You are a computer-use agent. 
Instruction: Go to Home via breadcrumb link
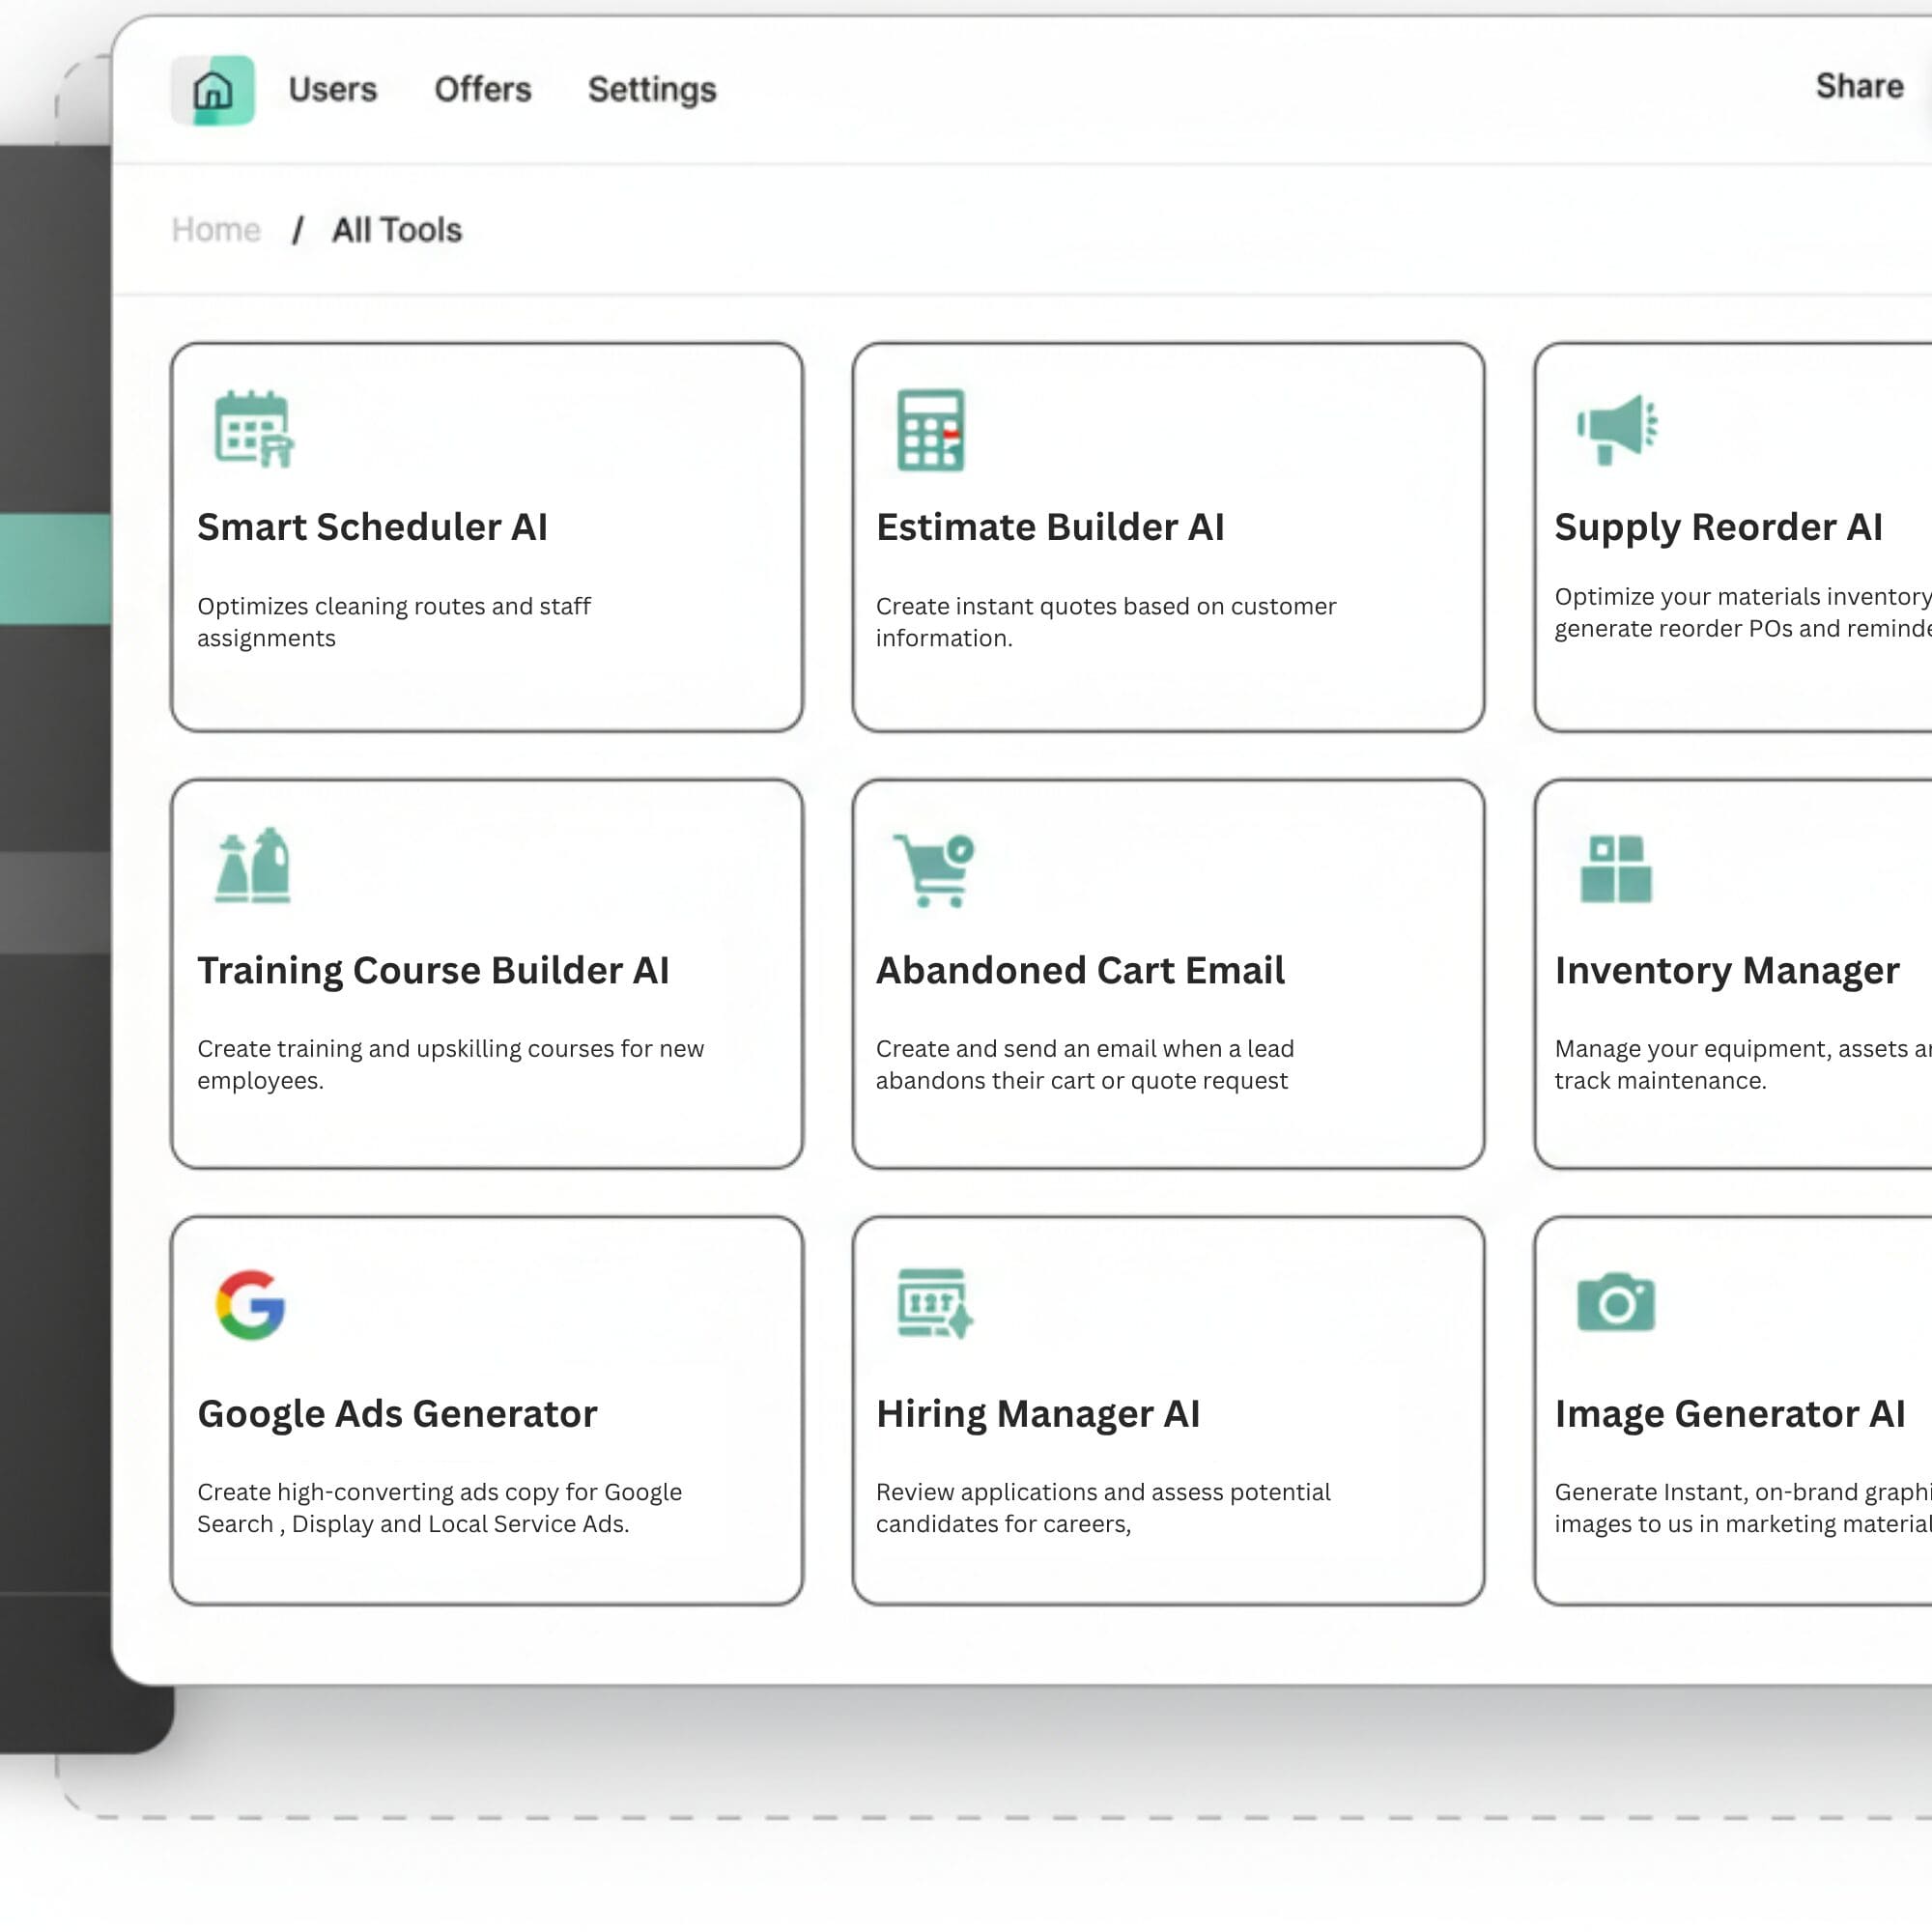[x=216, y=229]
